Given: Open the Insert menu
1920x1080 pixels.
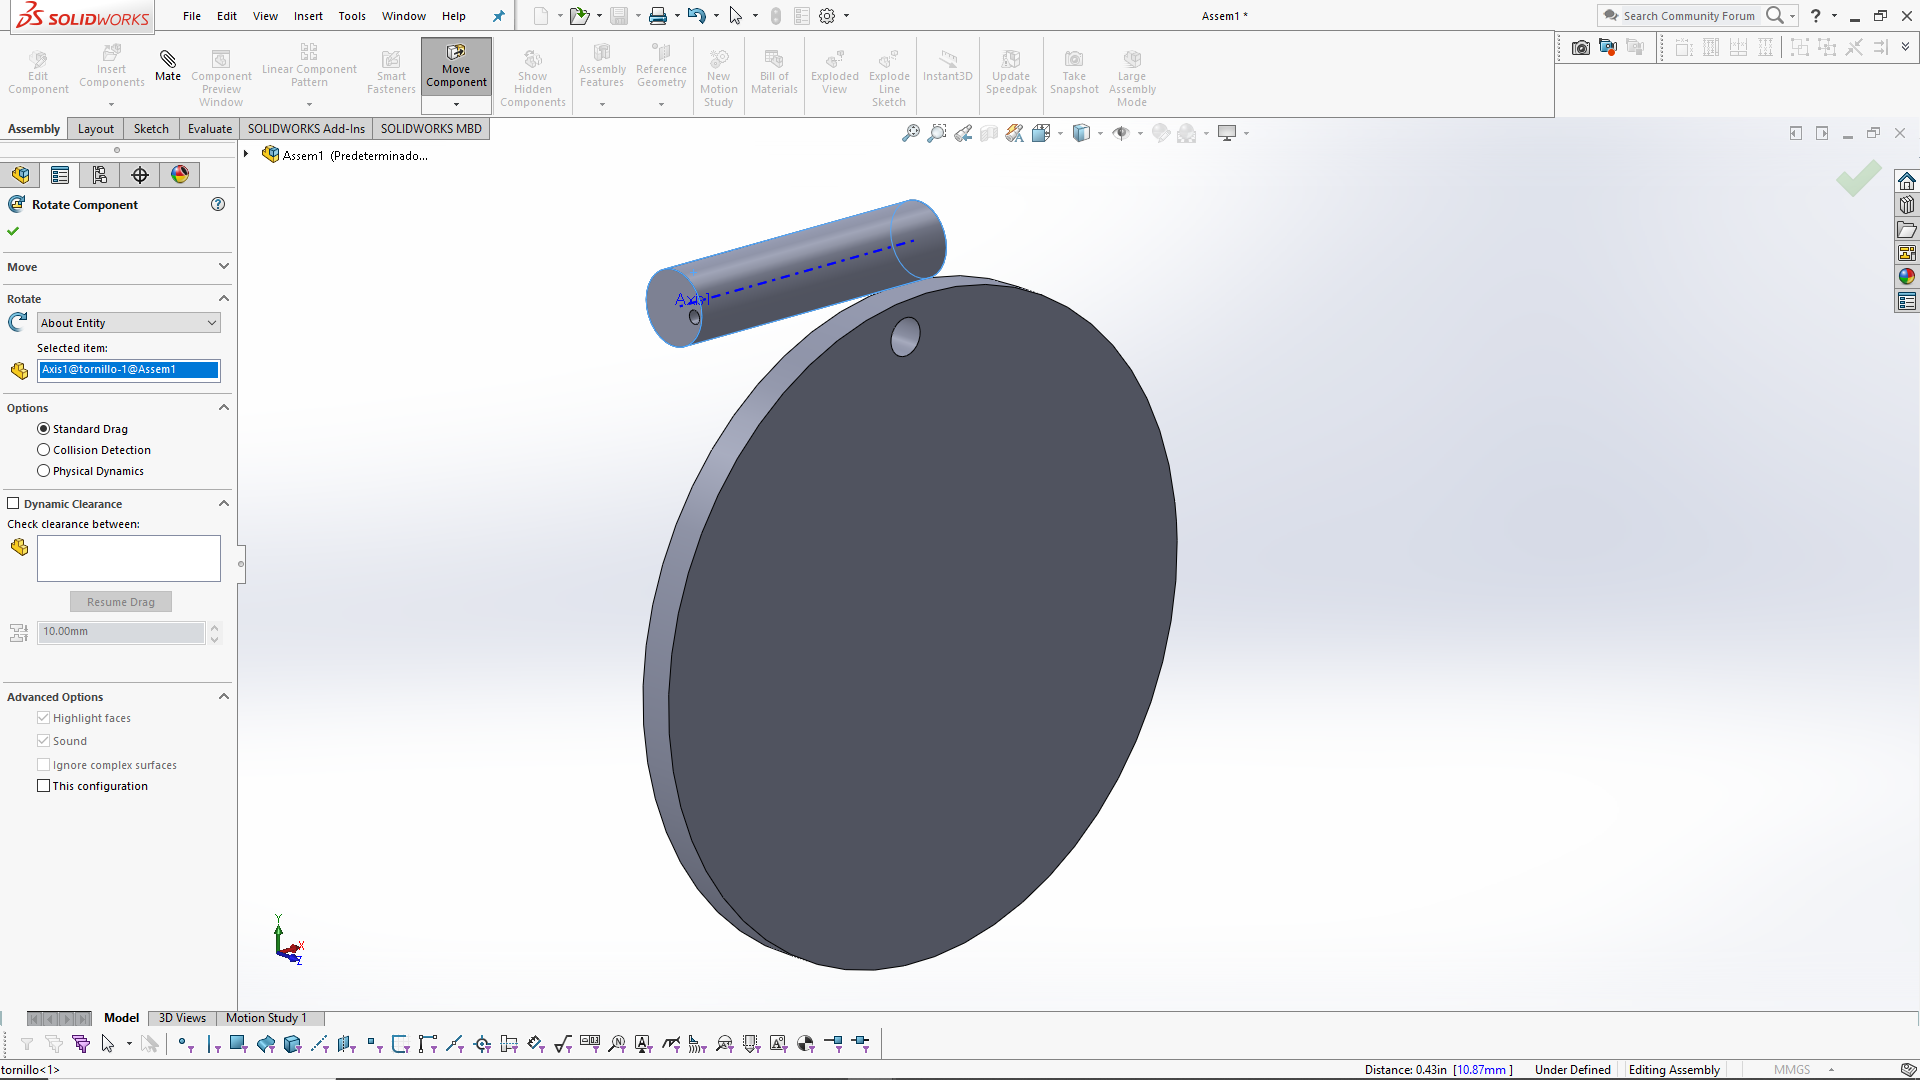Looking at the screenshot, I should coord(308,16).
